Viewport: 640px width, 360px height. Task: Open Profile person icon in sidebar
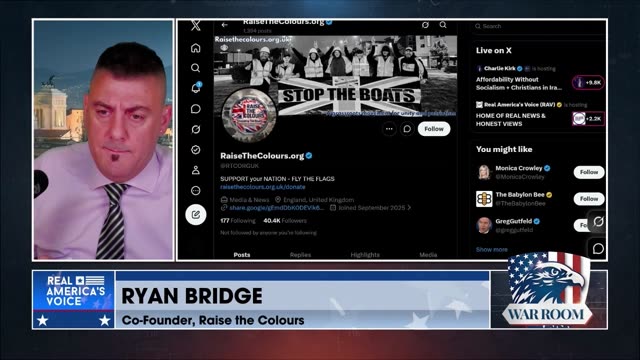coord(196,170)
